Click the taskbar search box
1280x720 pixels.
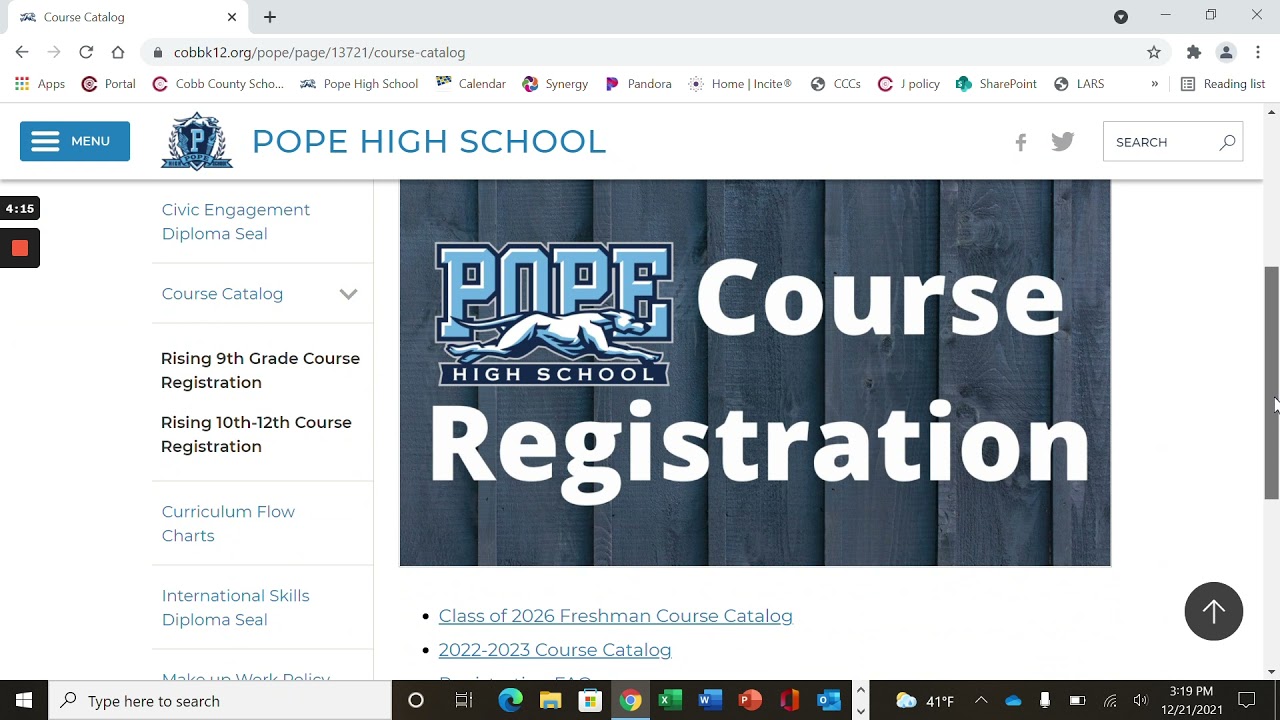click(x=220, y=700)
